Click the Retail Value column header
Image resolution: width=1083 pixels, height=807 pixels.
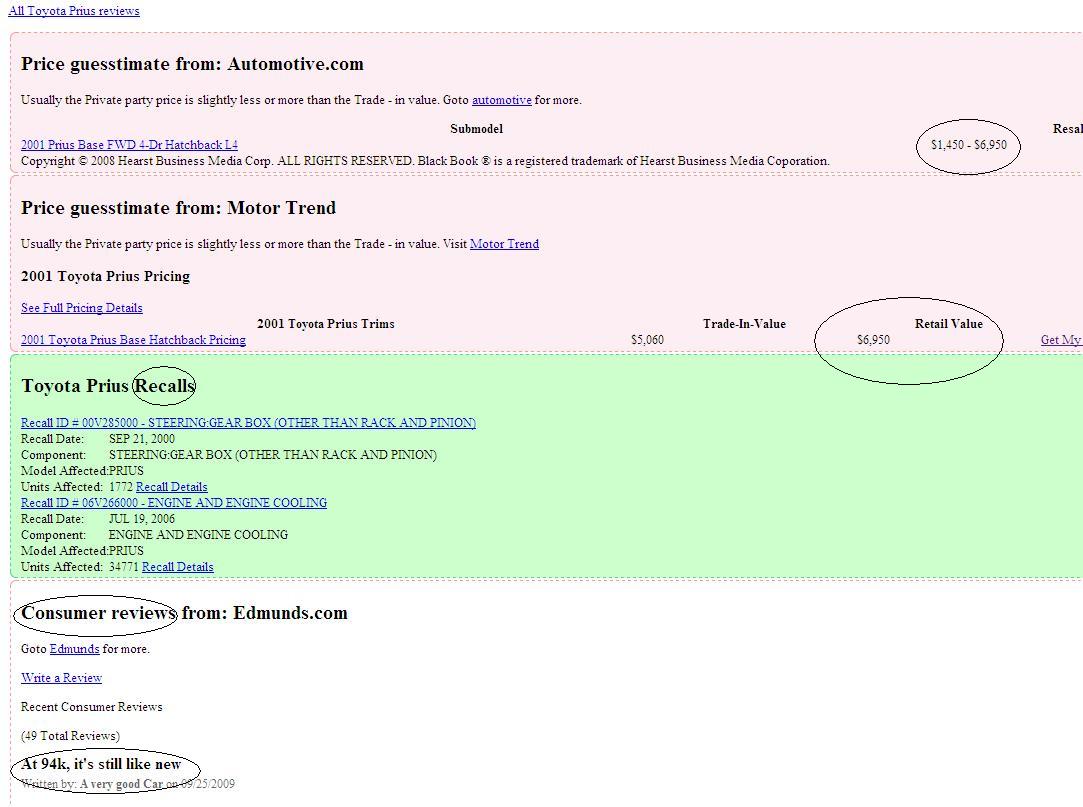[948, 323]
